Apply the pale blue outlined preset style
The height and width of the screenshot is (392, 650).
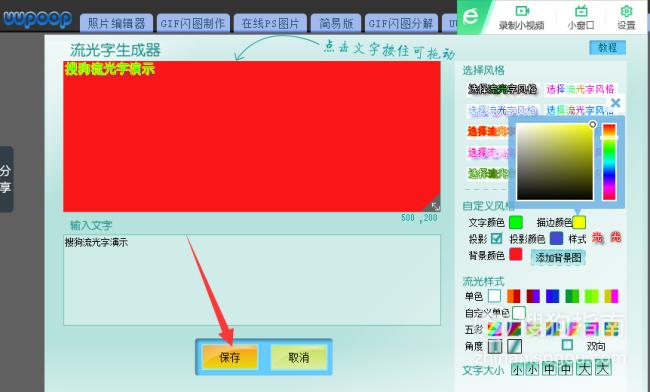[x=502, y=110]
